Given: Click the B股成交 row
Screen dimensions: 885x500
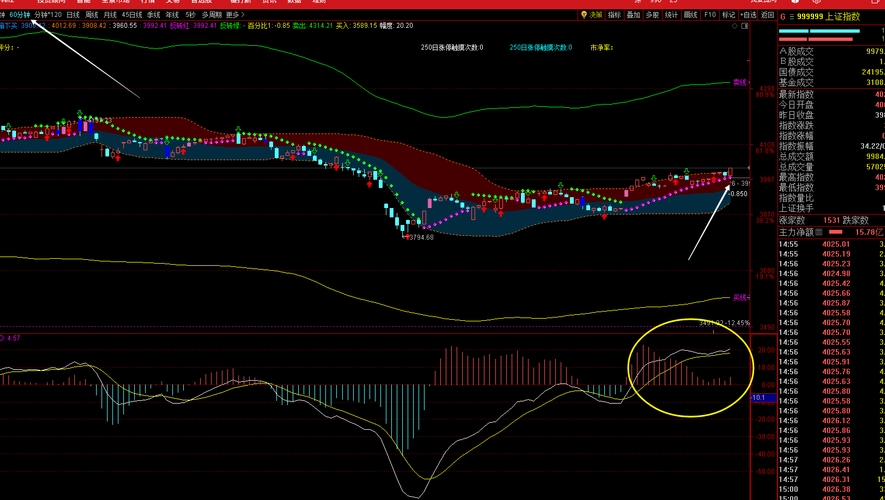Looking at the screenshot, I should (831, 62).
